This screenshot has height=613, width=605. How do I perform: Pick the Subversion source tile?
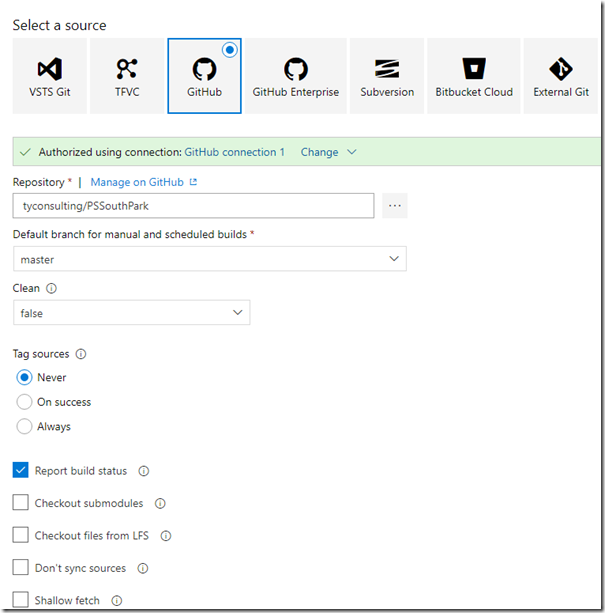tap(387, 76)
